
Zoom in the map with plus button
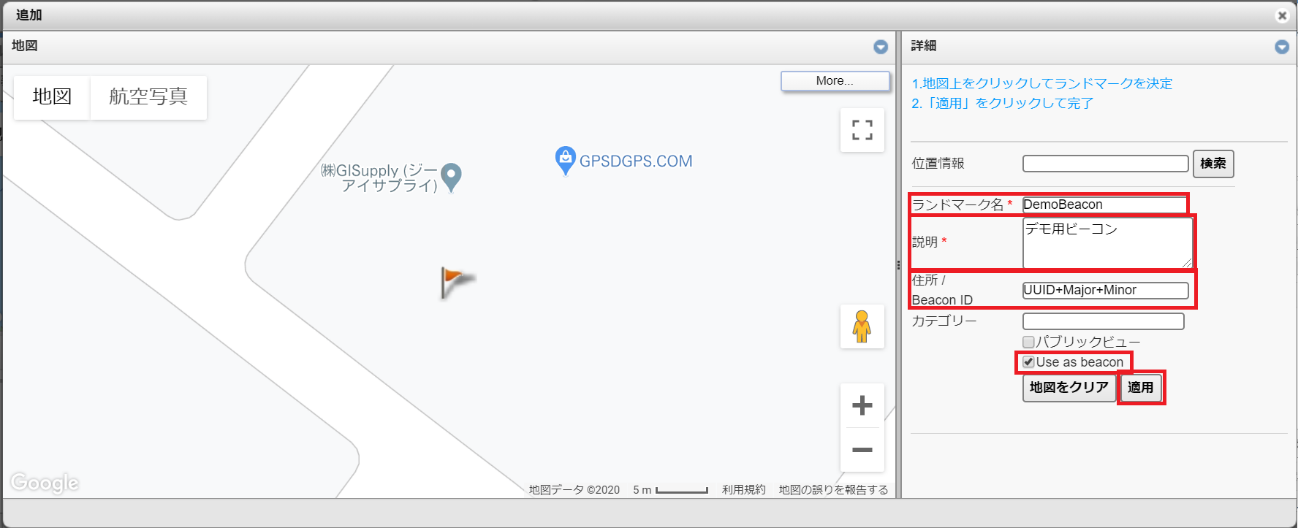pyautogui.click(x=861, y=406)
